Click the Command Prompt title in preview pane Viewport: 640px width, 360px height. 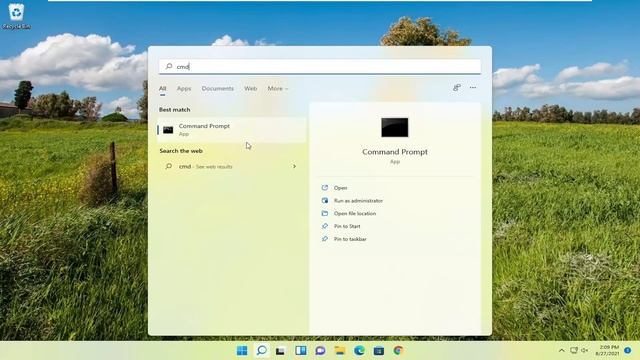[x=395, y=152]
